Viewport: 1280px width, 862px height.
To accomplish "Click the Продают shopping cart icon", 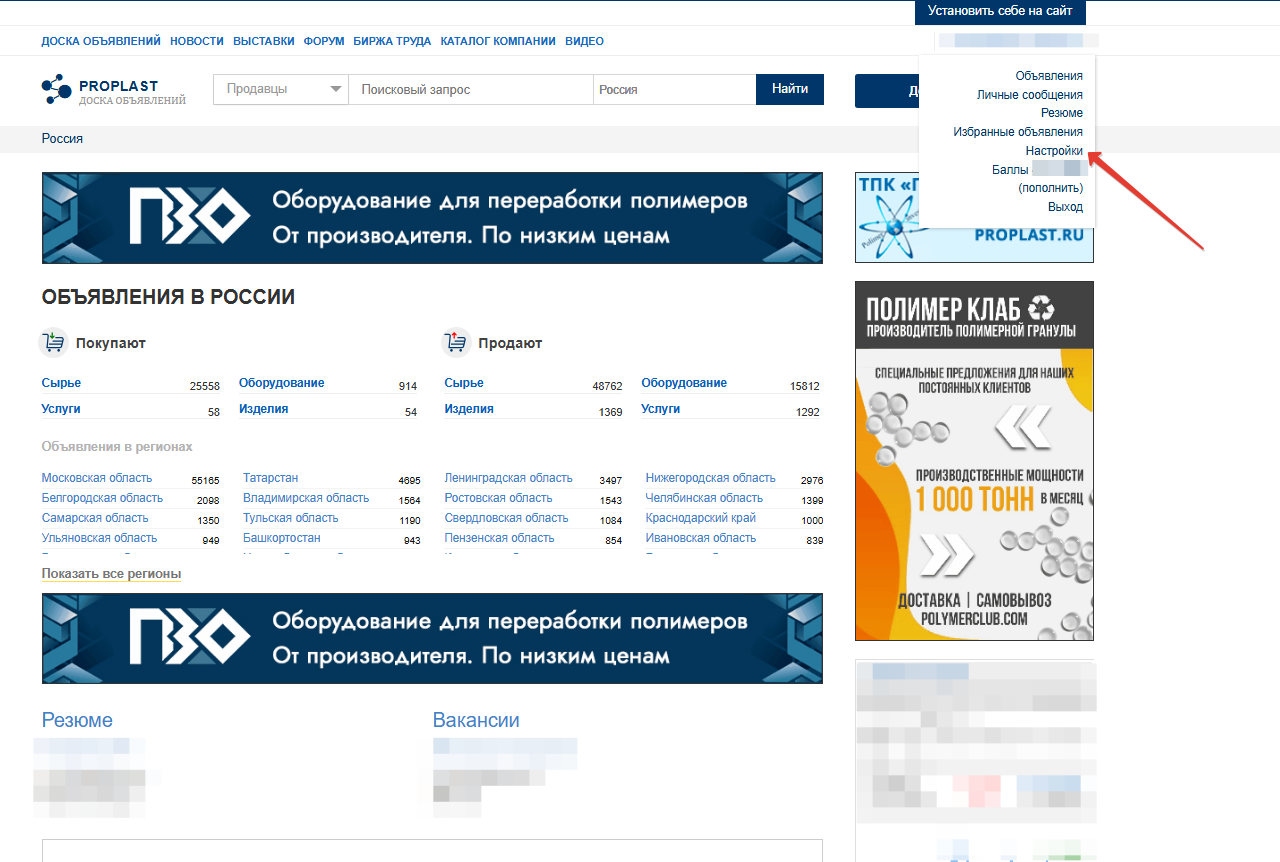I will click(456, 343).
